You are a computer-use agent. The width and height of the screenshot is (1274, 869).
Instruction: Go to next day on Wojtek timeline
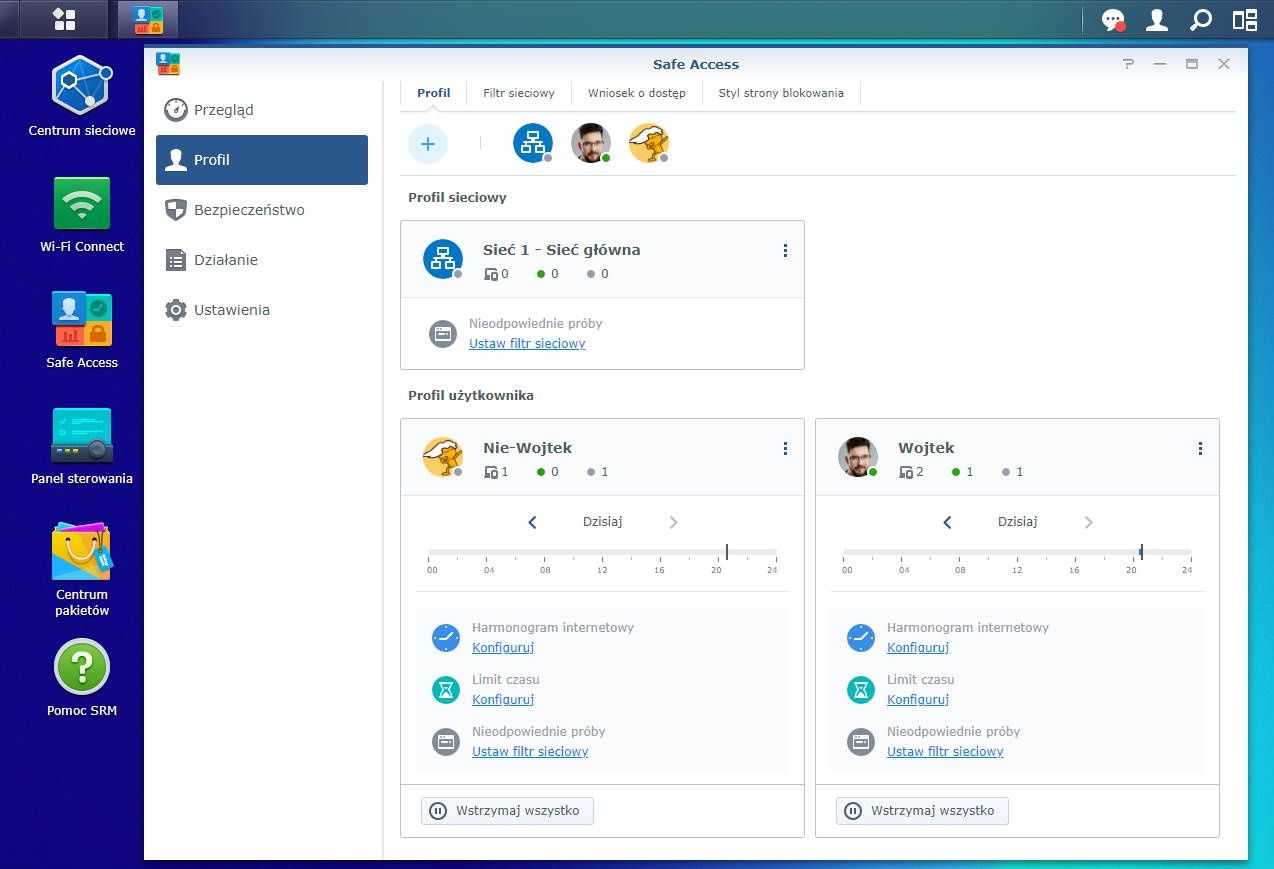[x=1088, y=522]
